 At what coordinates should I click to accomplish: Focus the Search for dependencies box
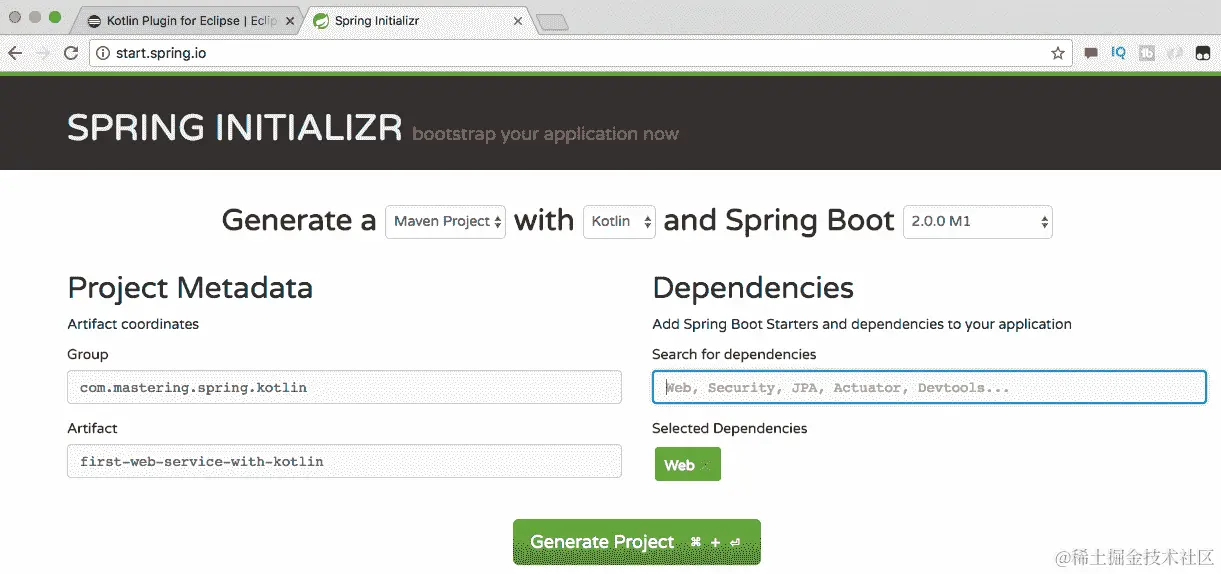coord(929,387)
